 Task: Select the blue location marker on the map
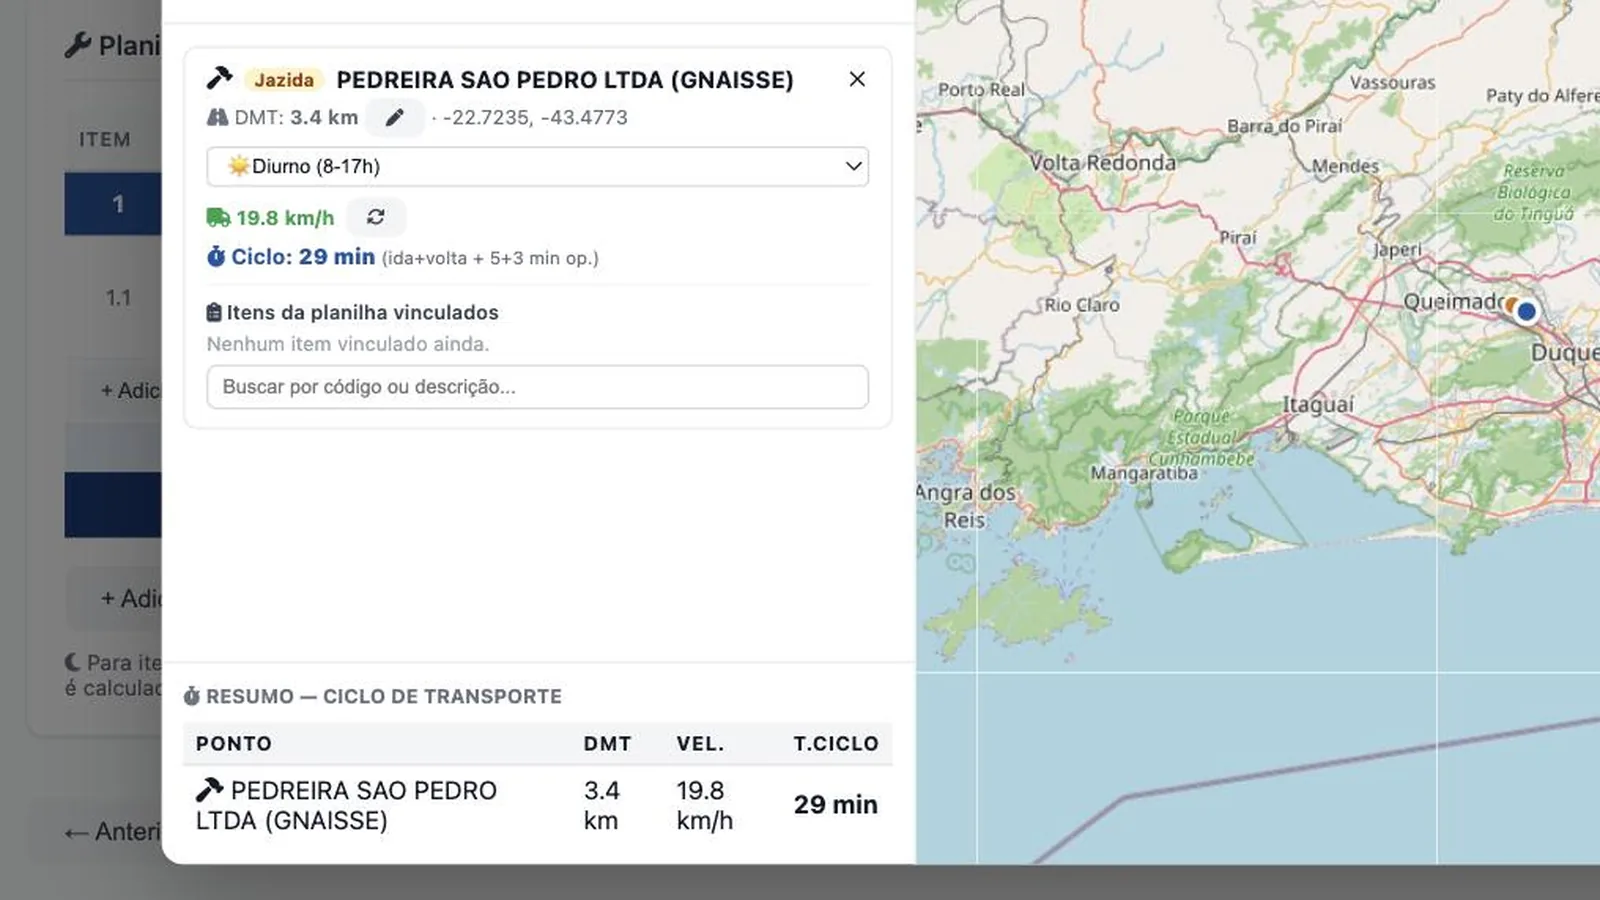1526,311
